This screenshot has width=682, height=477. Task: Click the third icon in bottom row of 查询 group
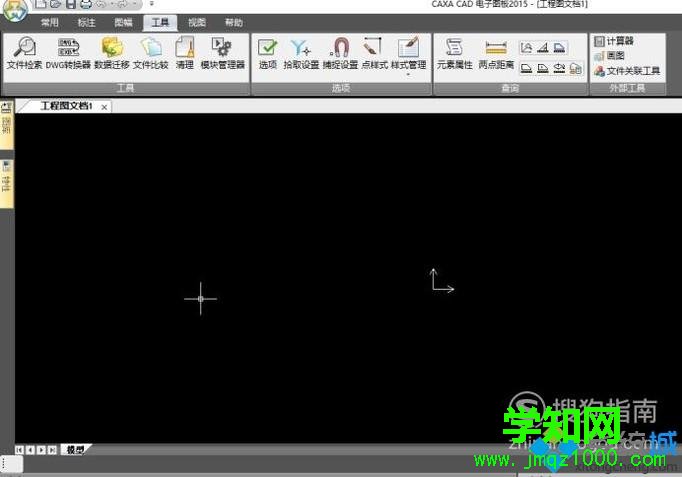point(559,68)
